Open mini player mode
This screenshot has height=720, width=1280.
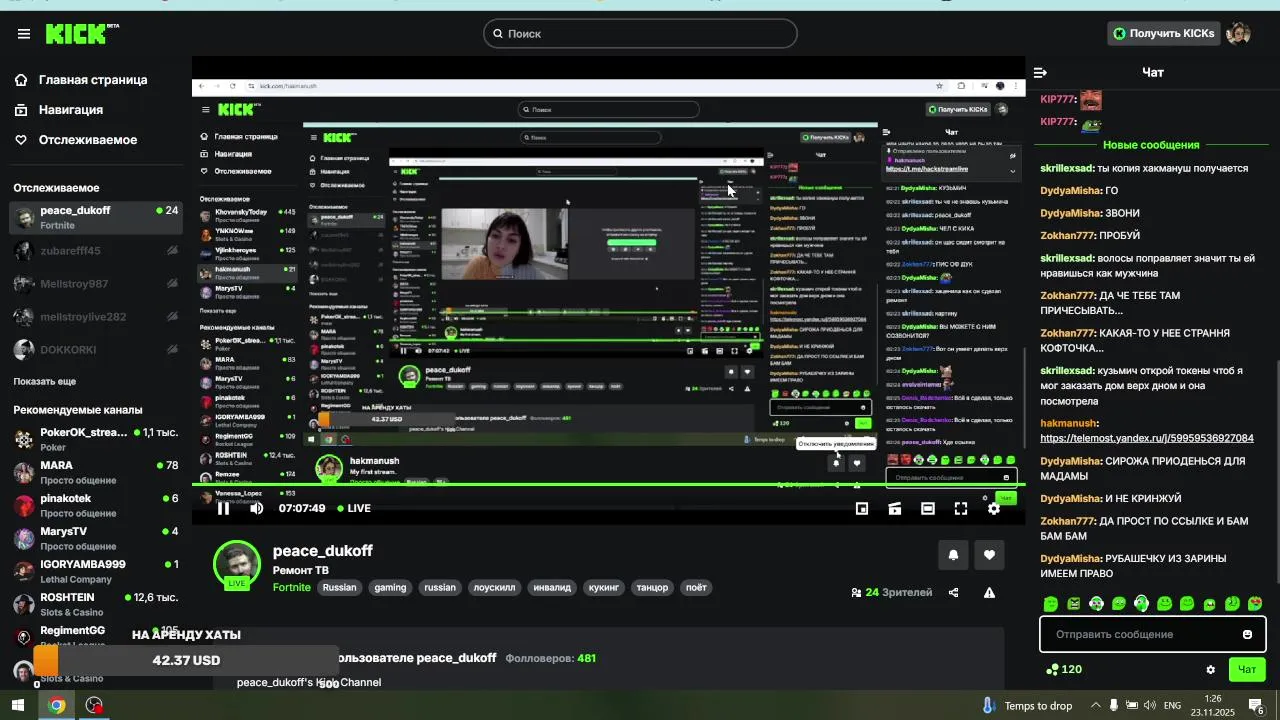point(862,509)
